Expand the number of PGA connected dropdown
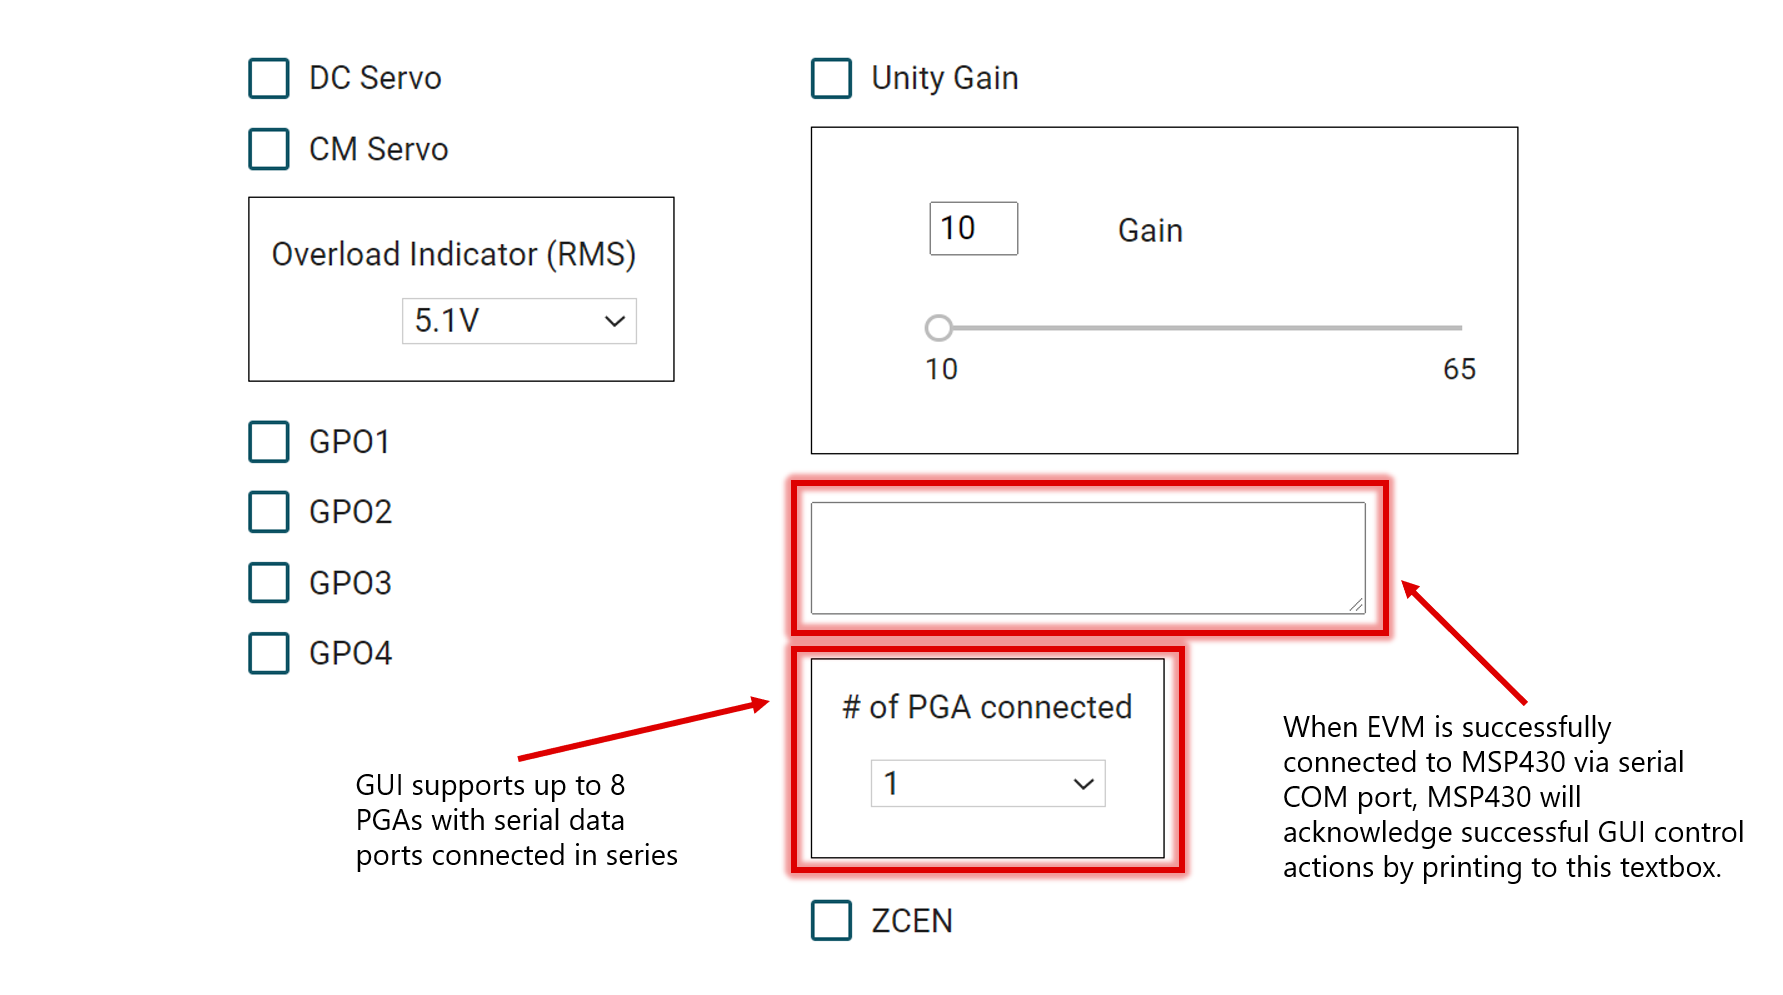This screenshot has height=995, width=1783. [x=987, y=783]
